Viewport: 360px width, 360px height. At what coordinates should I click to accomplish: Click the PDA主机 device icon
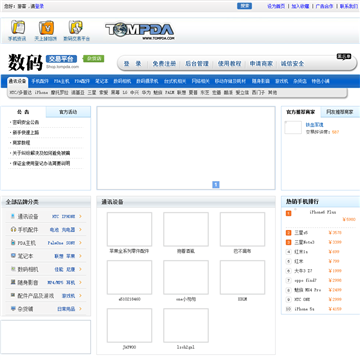point(13,243)
